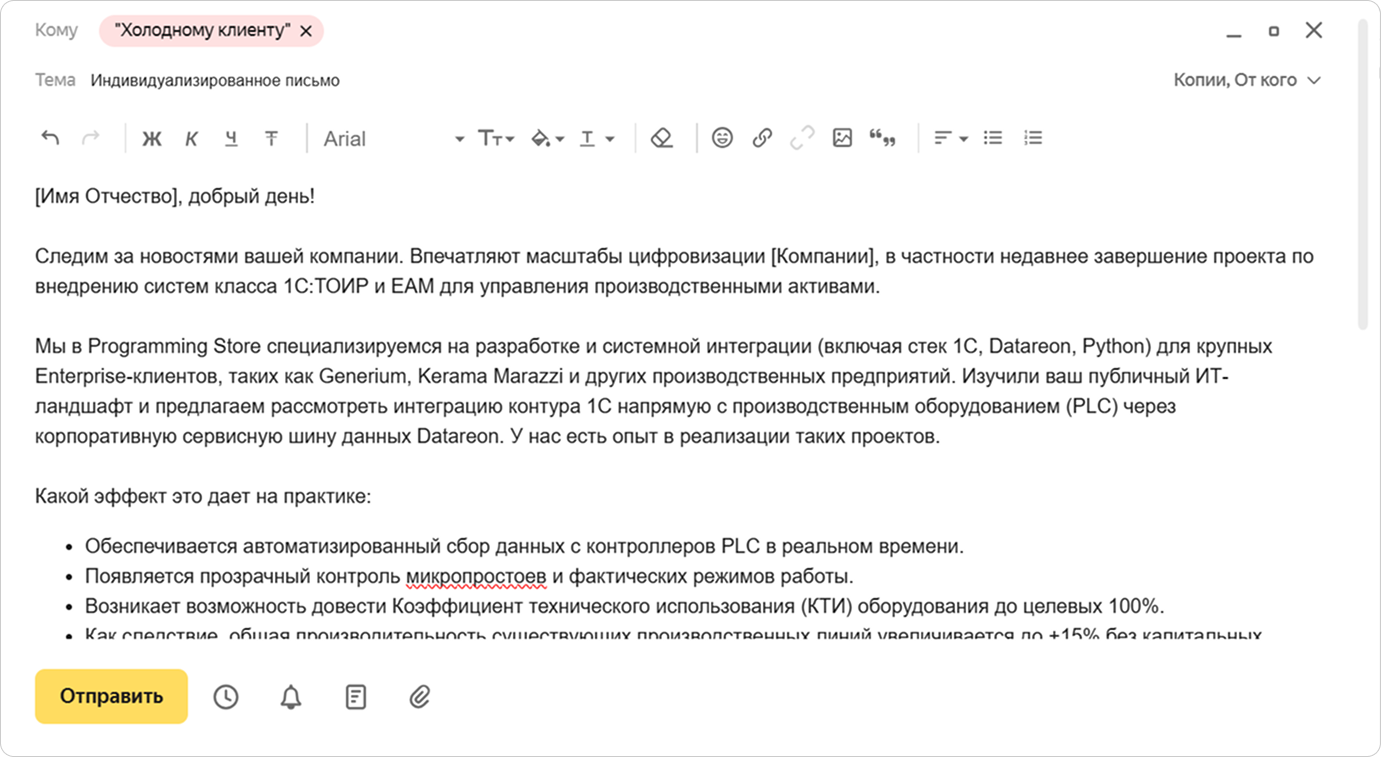Click the line "Какой эффект это дает на практике:"
Screen dimensions: 1381x757
pyautogui.click(x=203, y=497)
